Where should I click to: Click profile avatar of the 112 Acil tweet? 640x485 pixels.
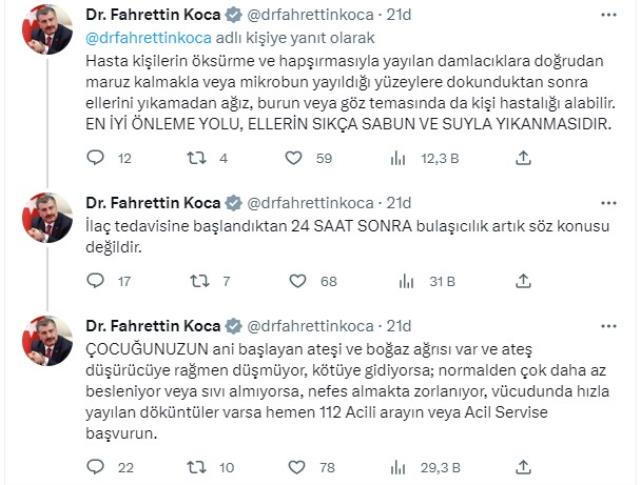pyautogui.click(x=47, y=342)
